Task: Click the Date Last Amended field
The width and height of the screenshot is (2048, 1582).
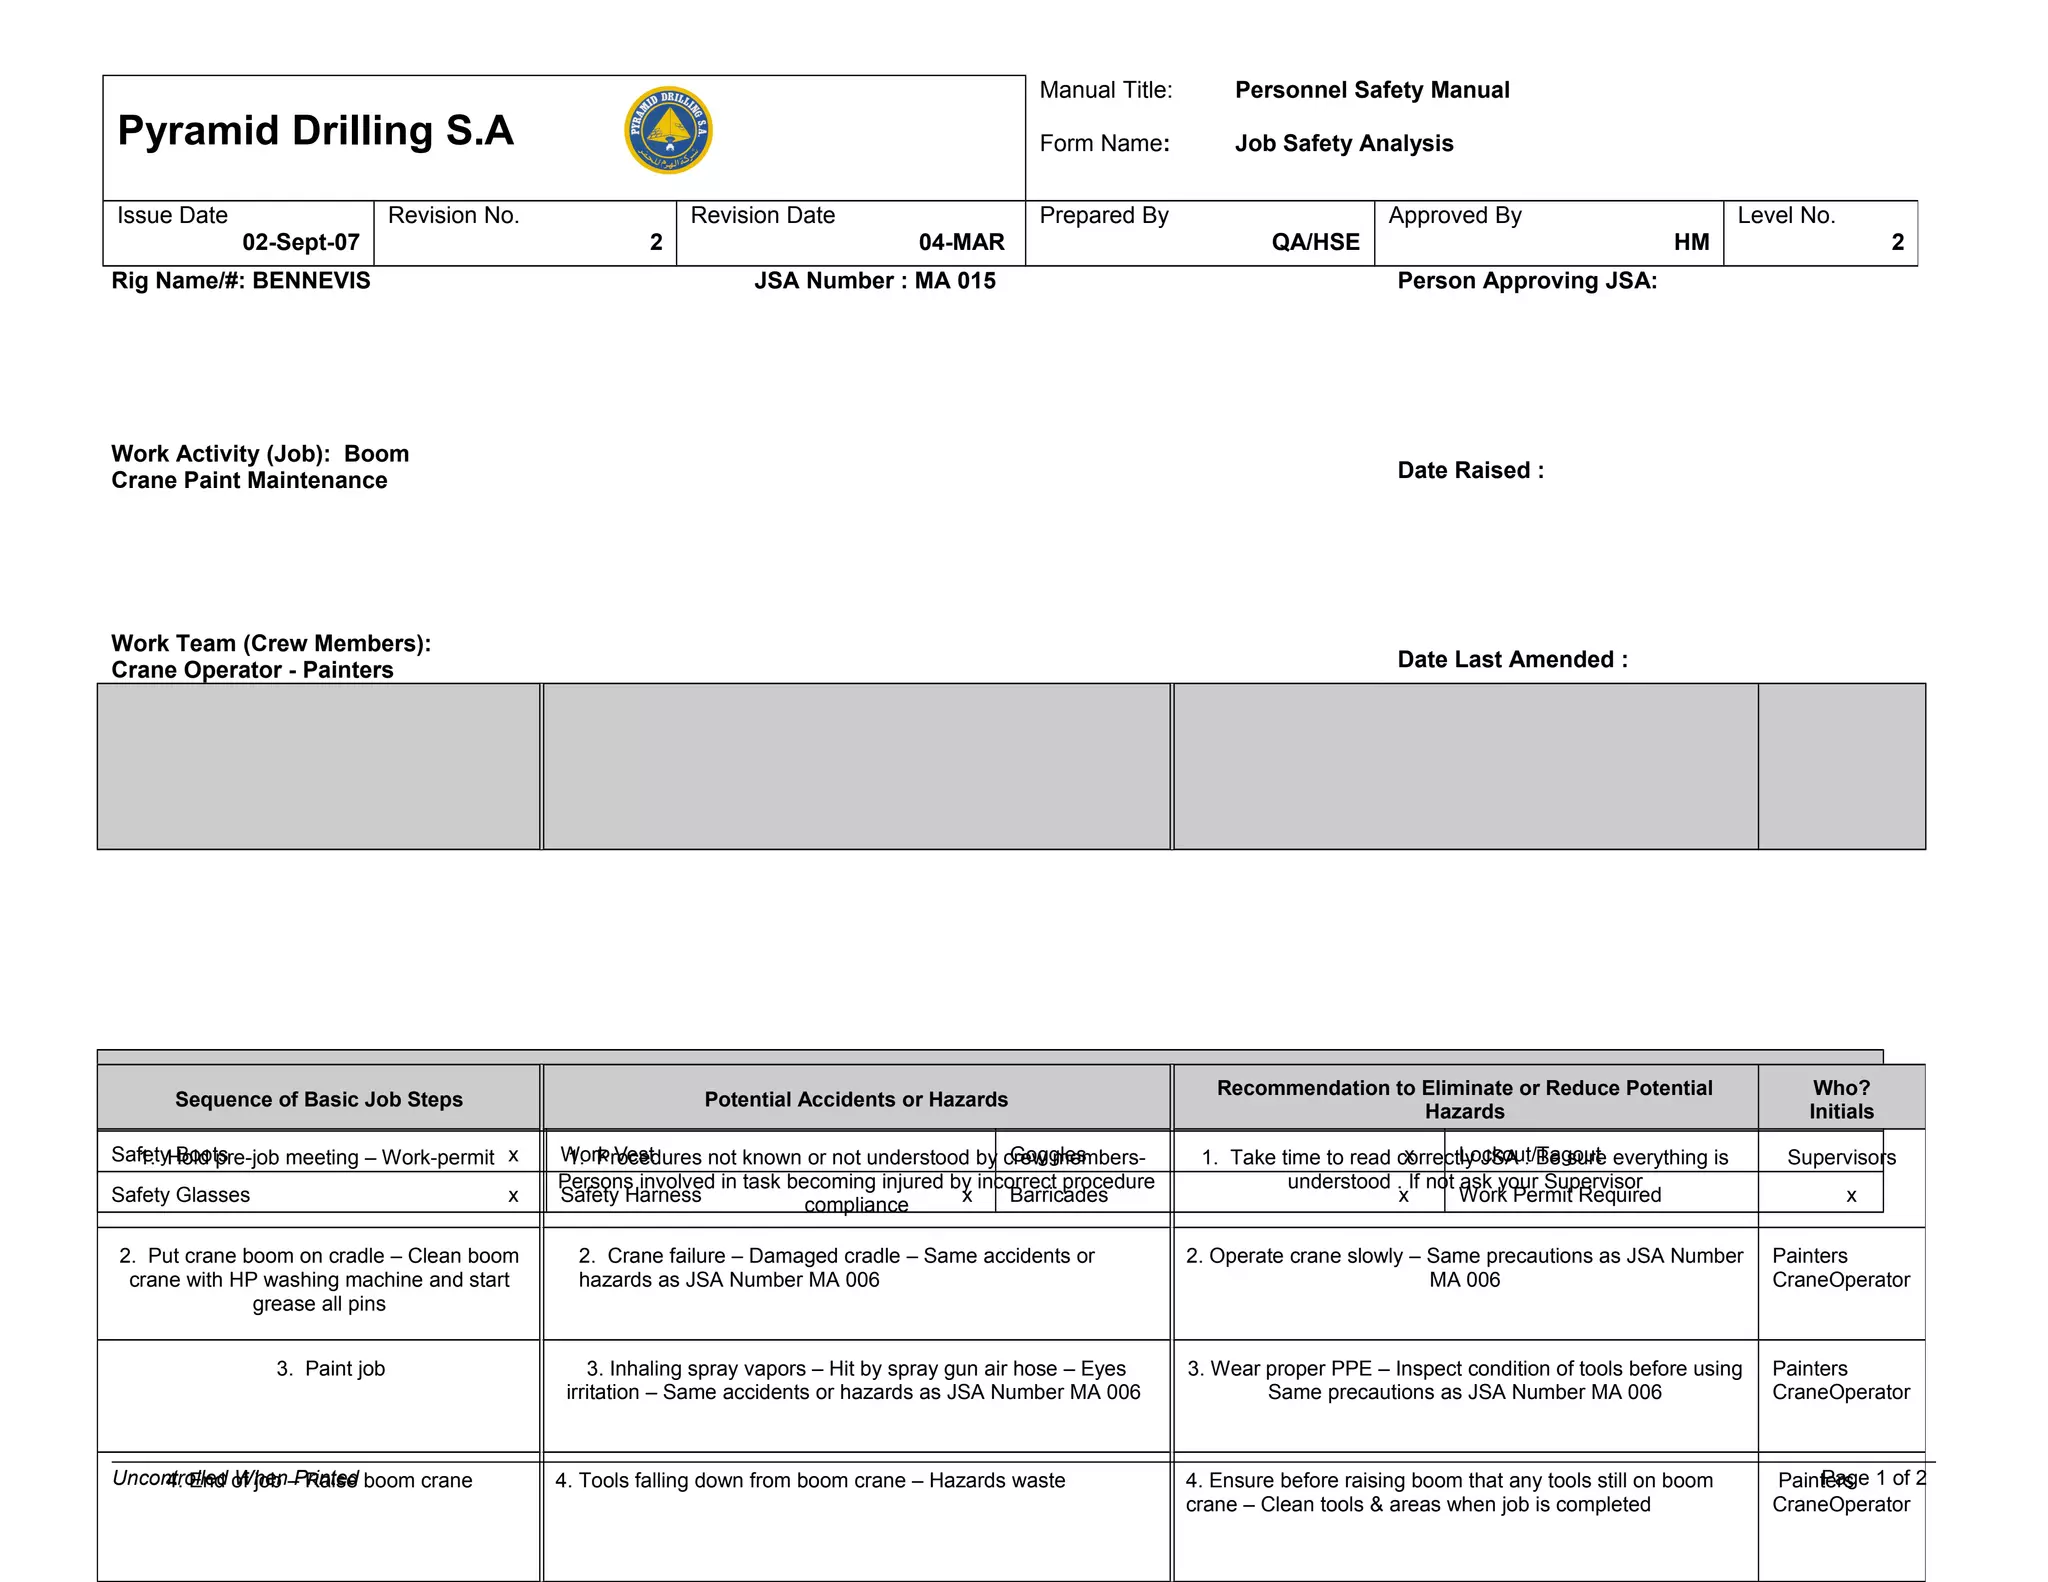Action: (1512, 660)
